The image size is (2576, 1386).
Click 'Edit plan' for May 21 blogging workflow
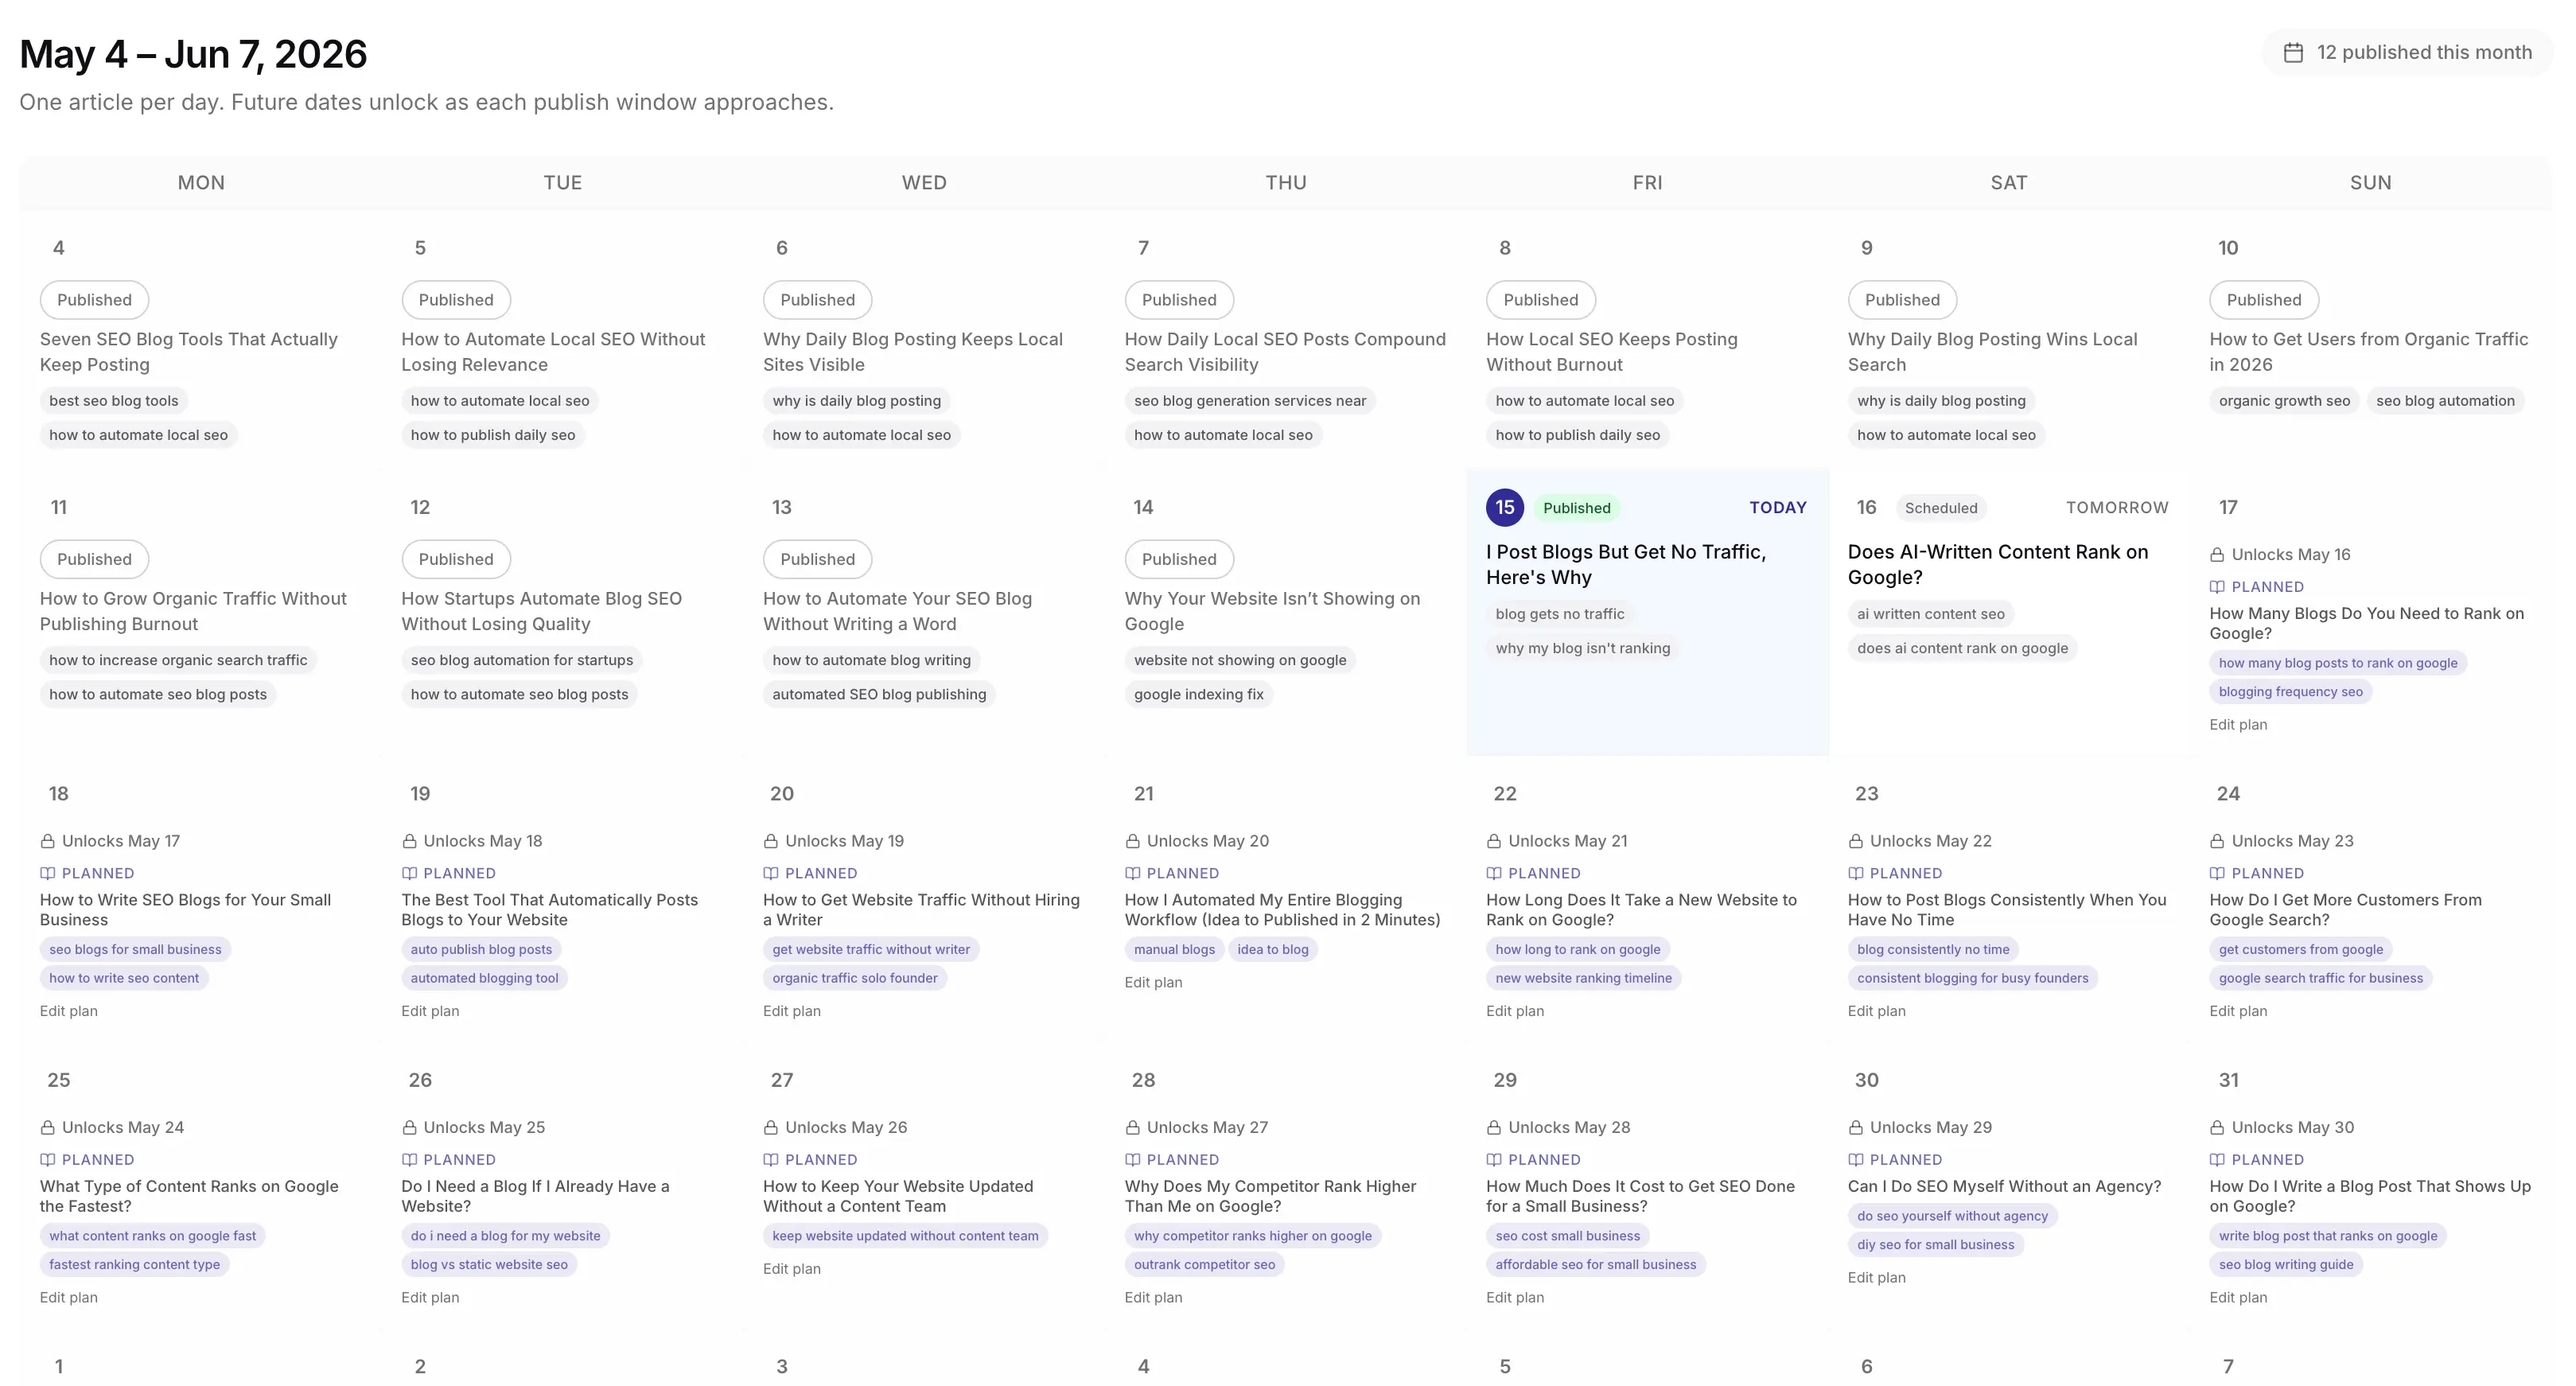pyautogui.click(x=1153, y=982)
